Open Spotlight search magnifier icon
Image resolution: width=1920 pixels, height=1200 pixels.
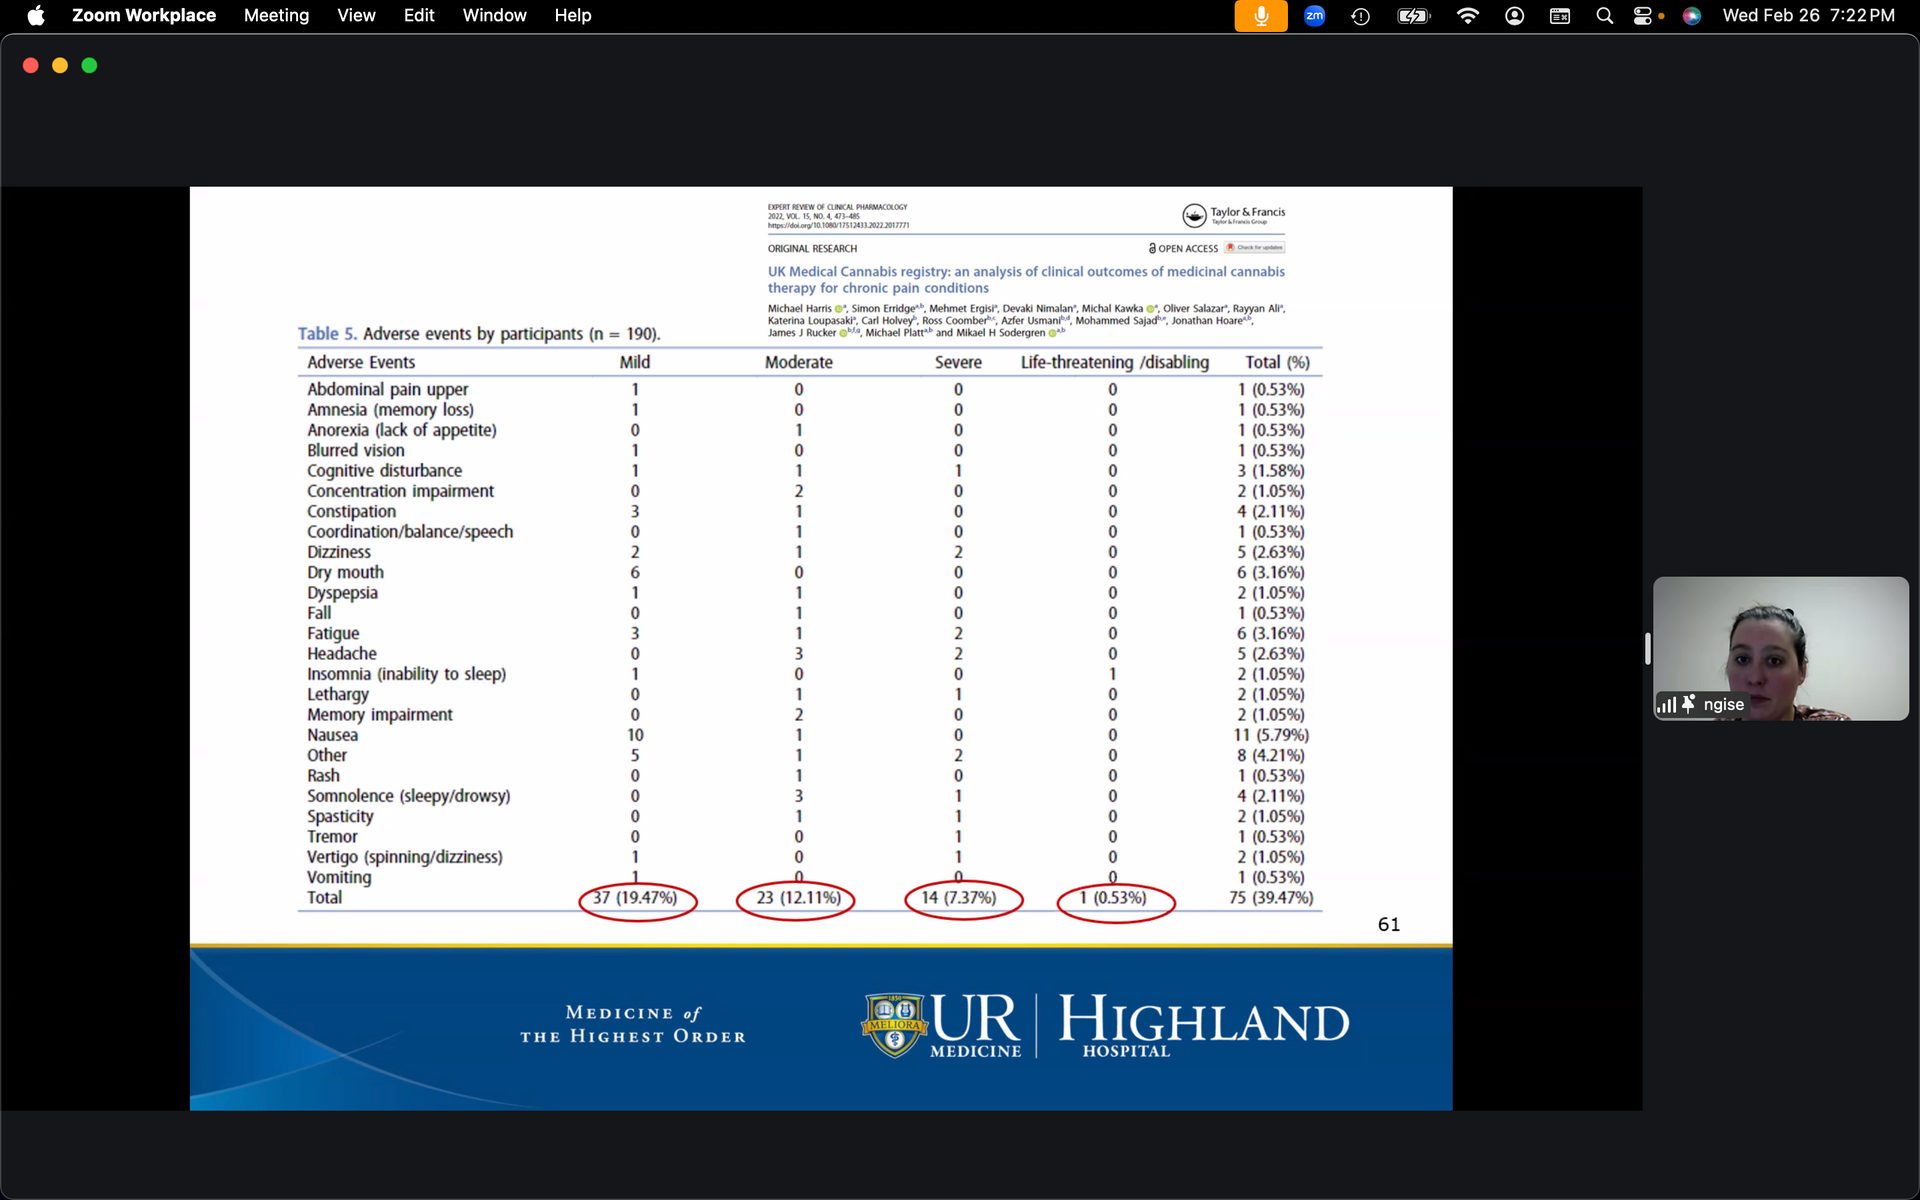pos(1604,16)
